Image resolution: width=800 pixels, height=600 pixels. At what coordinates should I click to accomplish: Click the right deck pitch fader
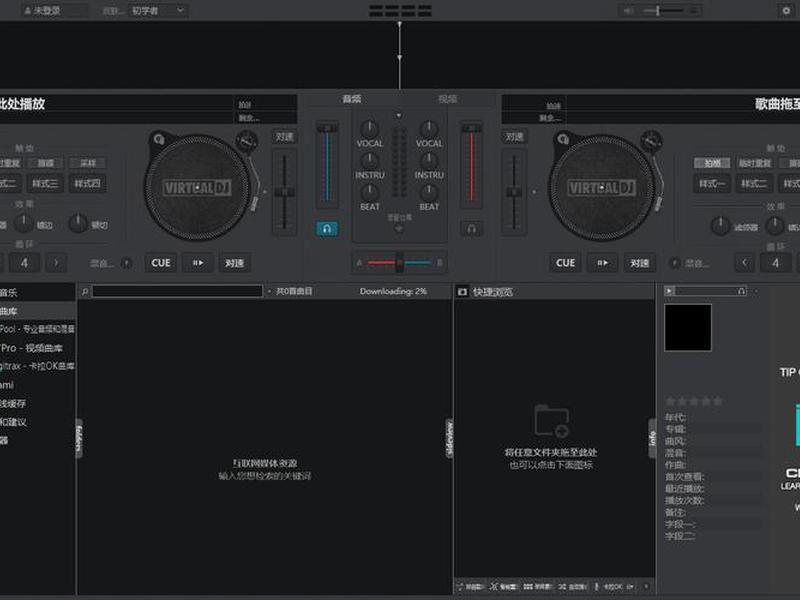point(514,192)
